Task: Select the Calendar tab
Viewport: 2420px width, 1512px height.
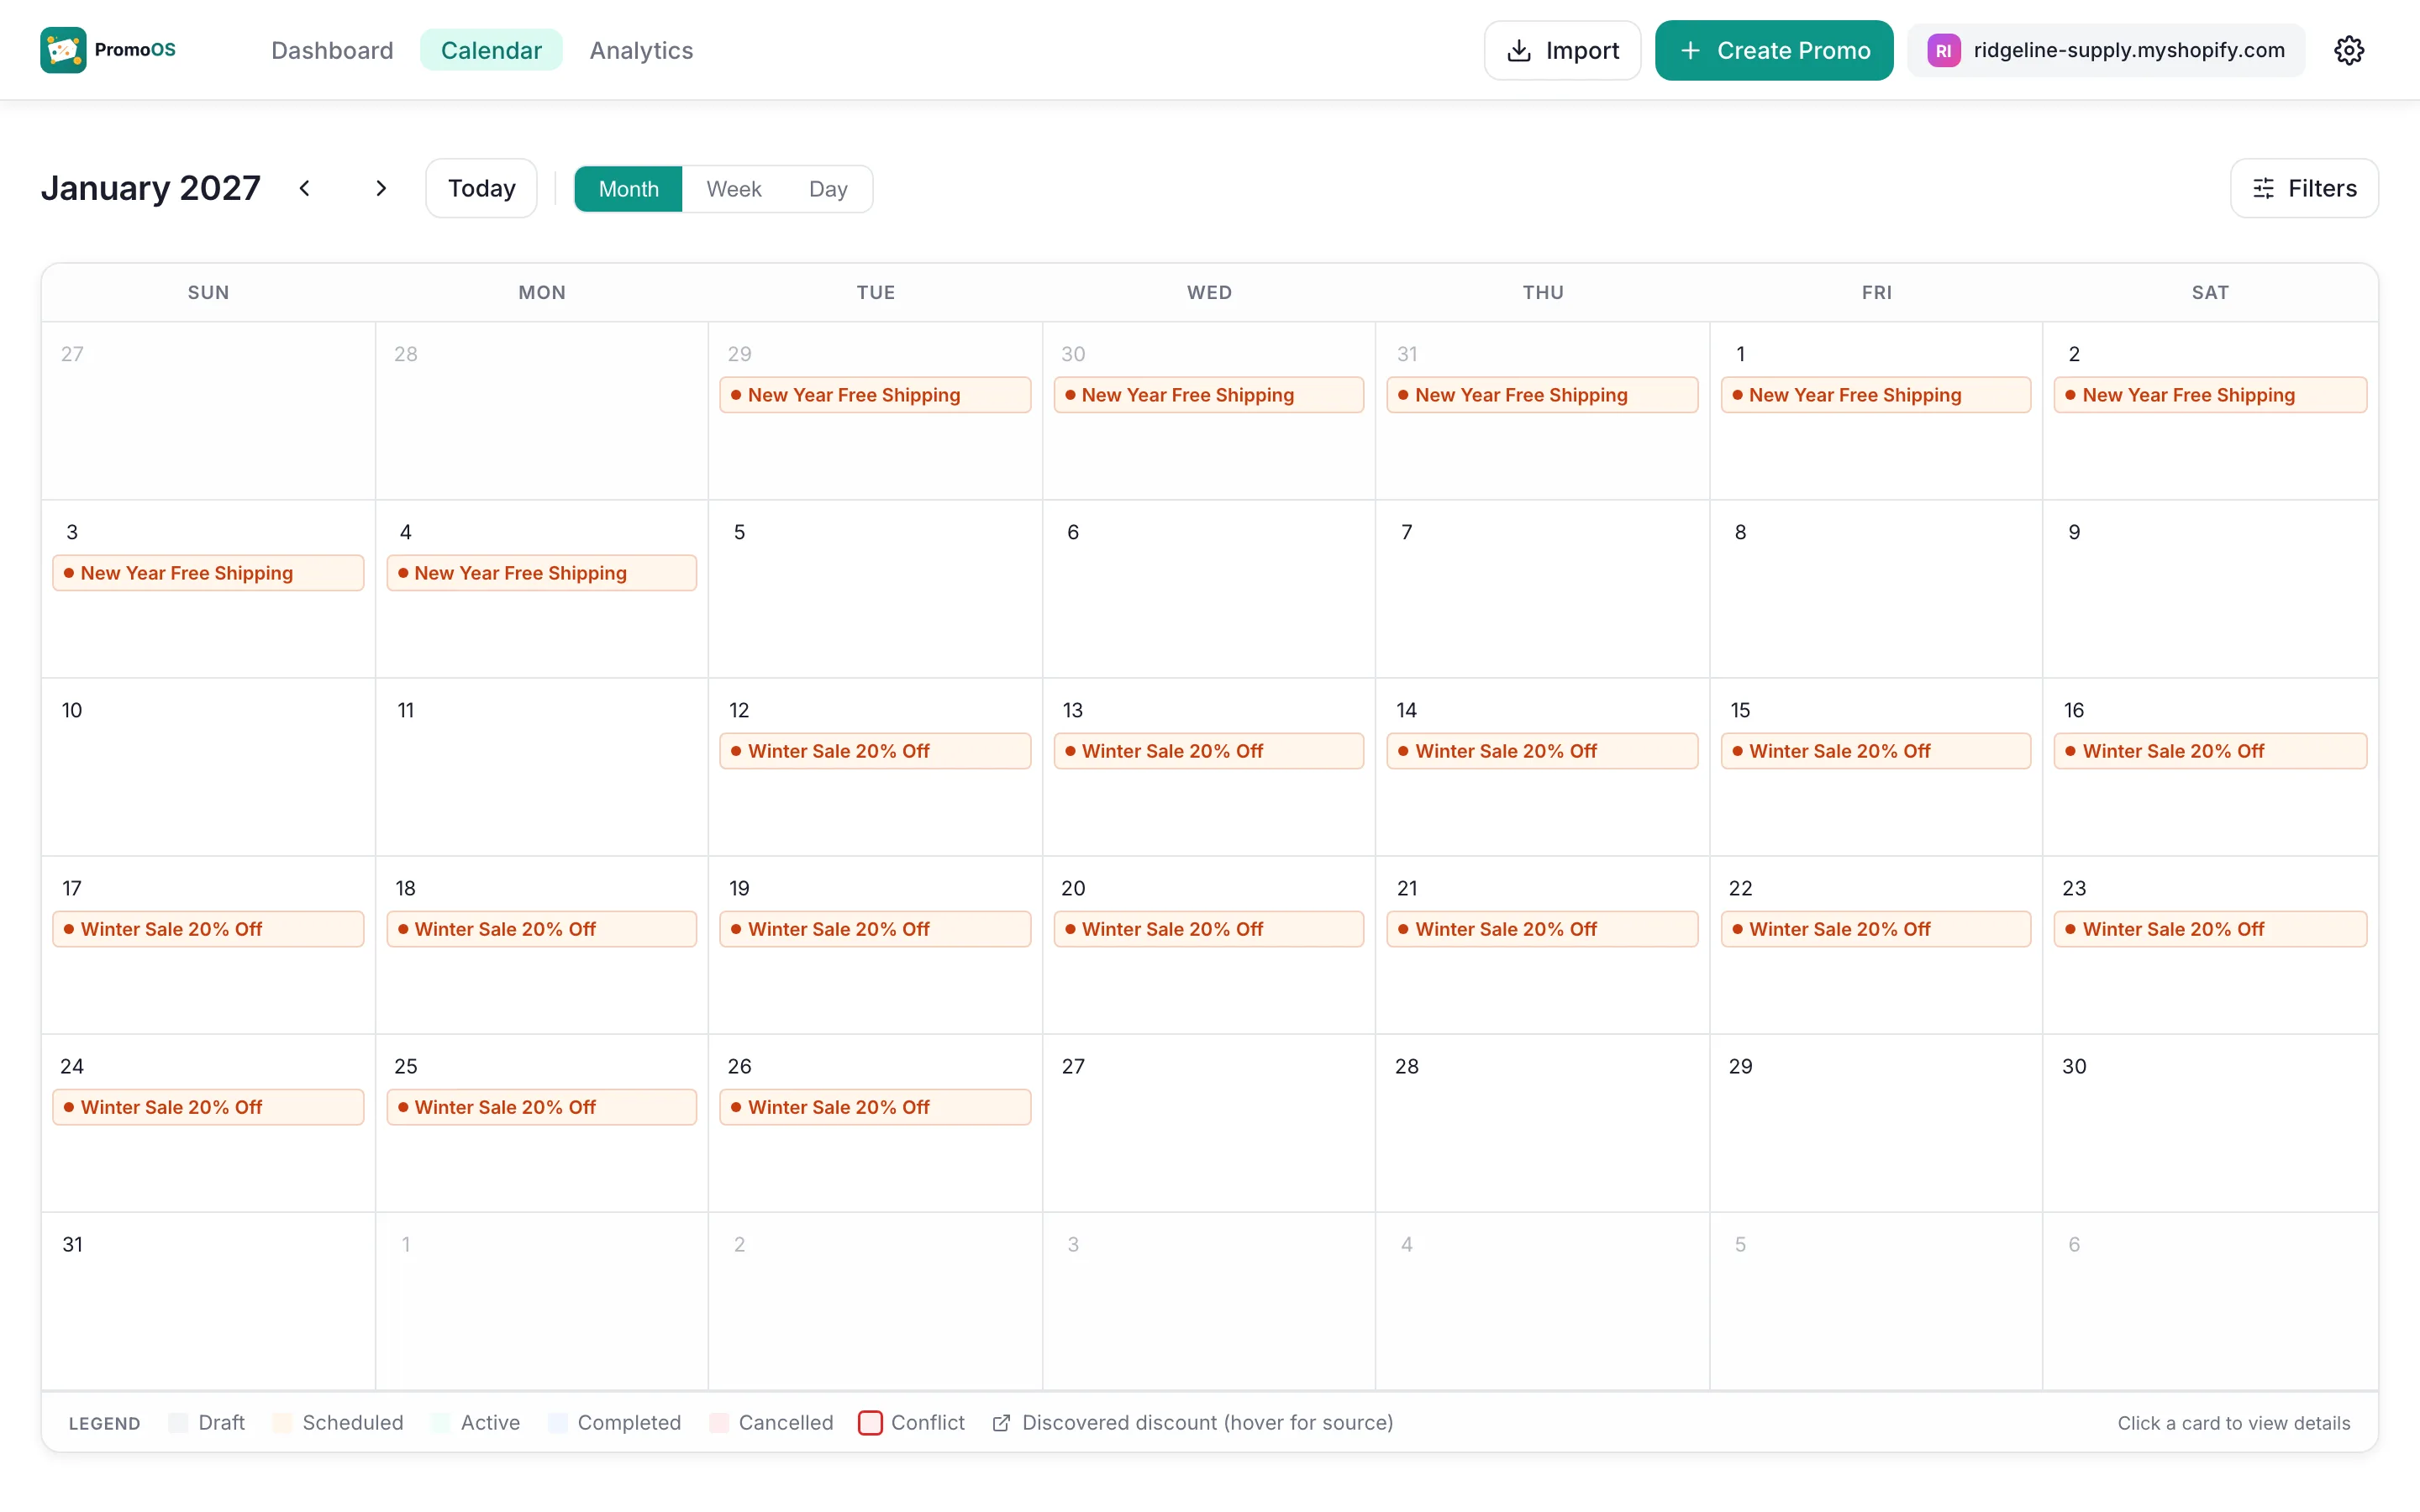Action: [x=491, y=50]
